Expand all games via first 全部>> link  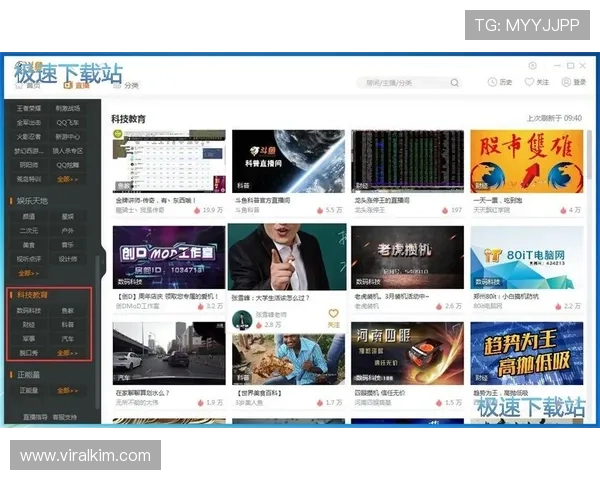coord(67,179)
